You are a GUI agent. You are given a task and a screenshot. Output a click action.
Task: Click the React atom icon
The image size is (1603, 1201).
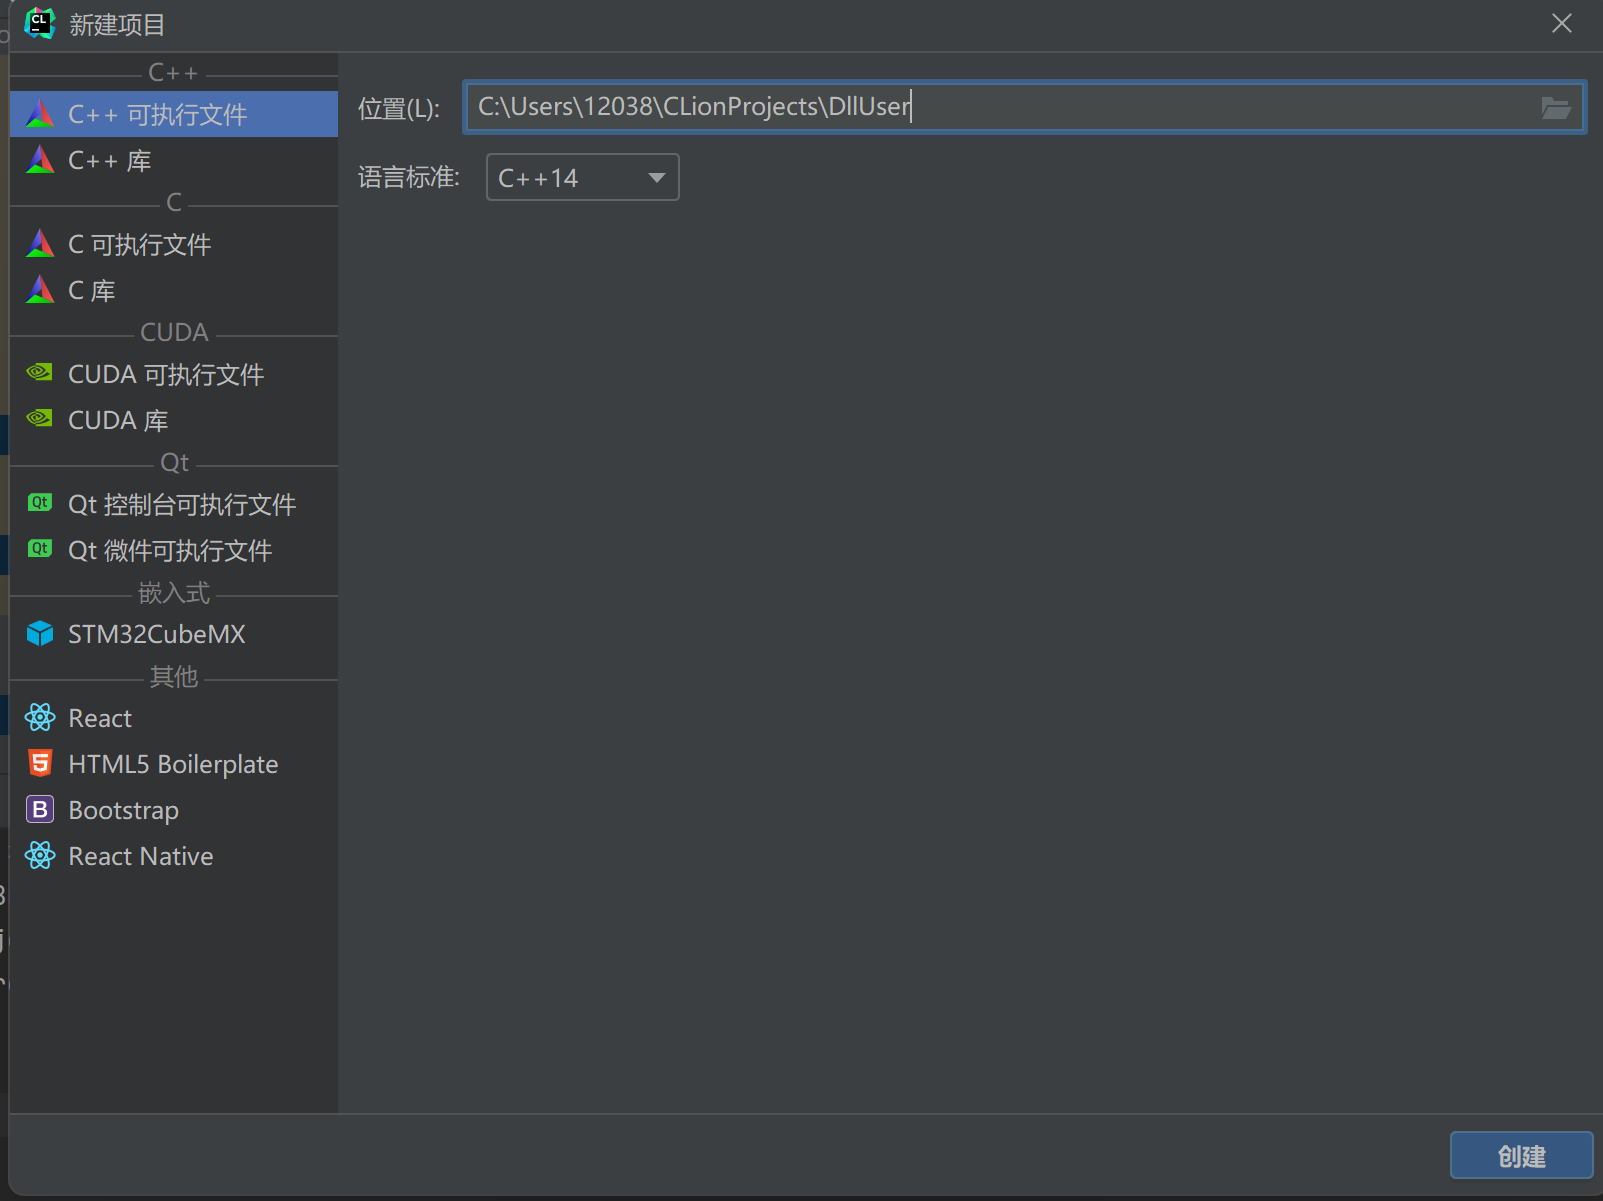click(40, 717)
